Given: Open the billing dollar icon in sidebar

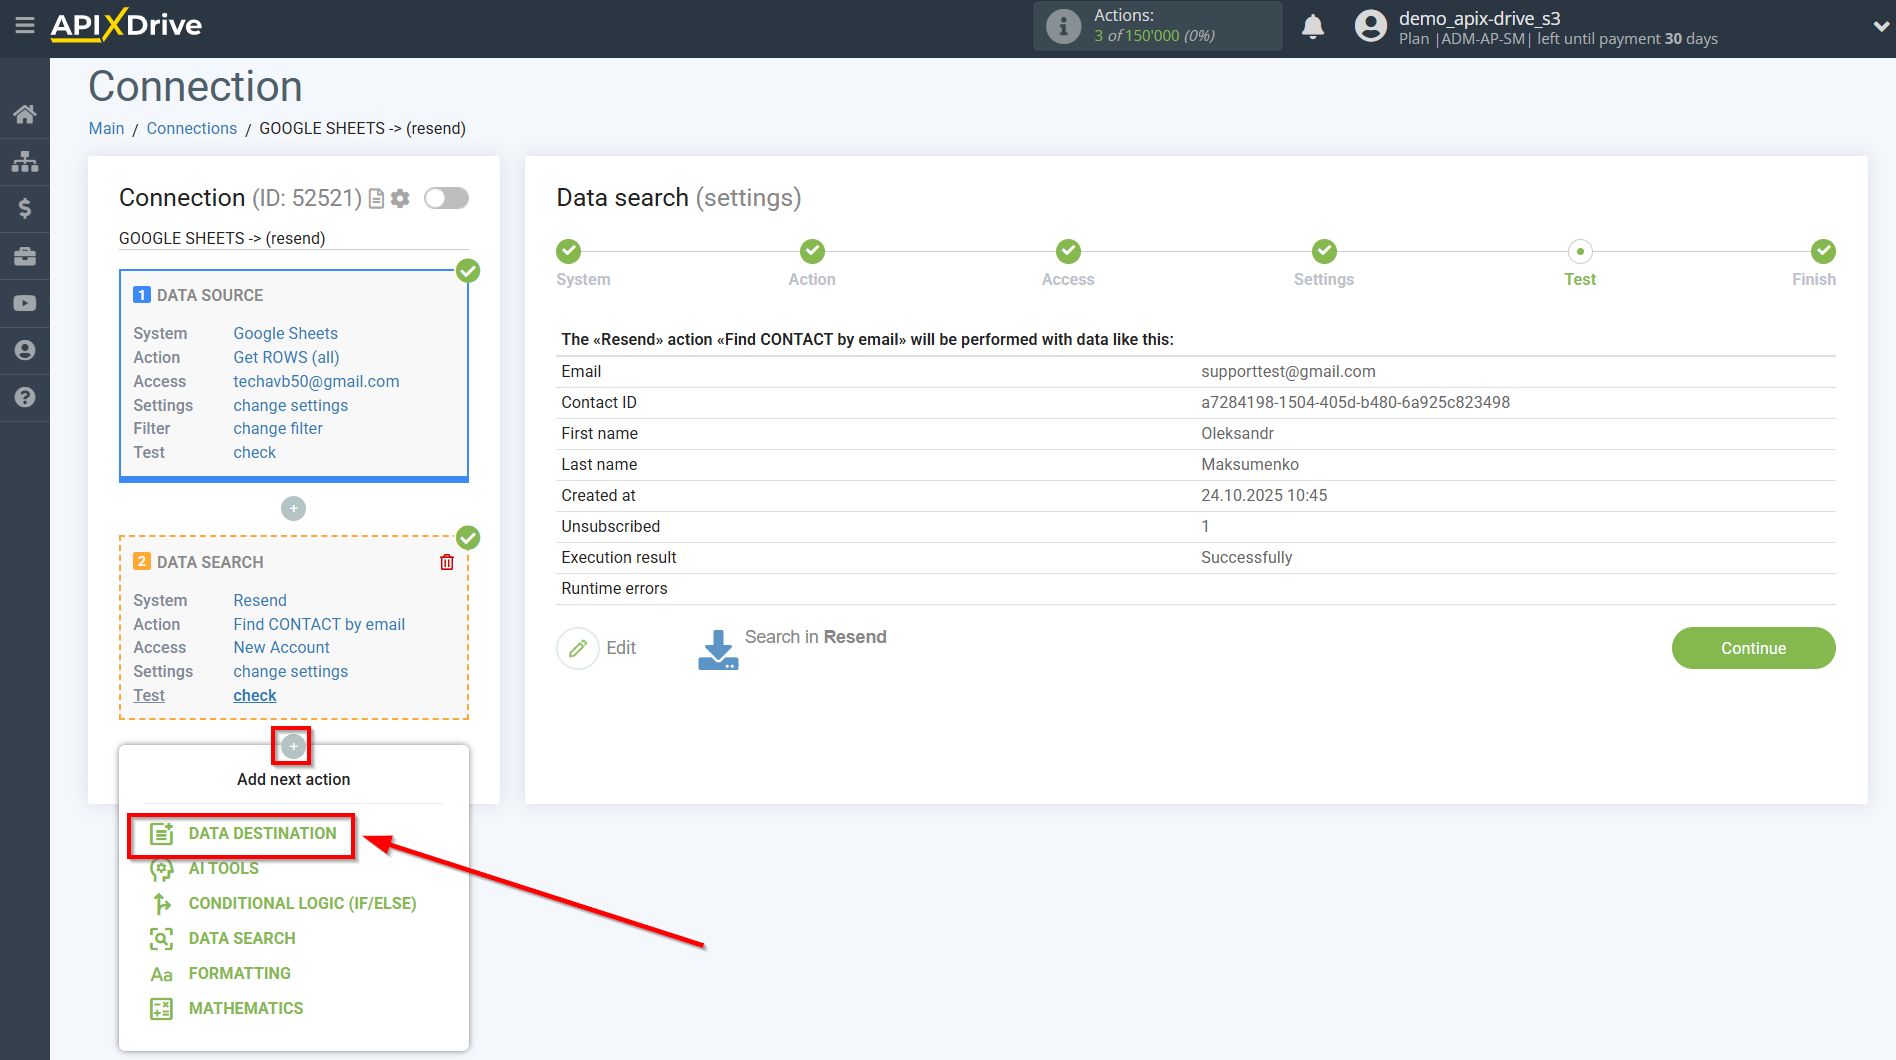Looking at the screenshot, I should point(25,208).
